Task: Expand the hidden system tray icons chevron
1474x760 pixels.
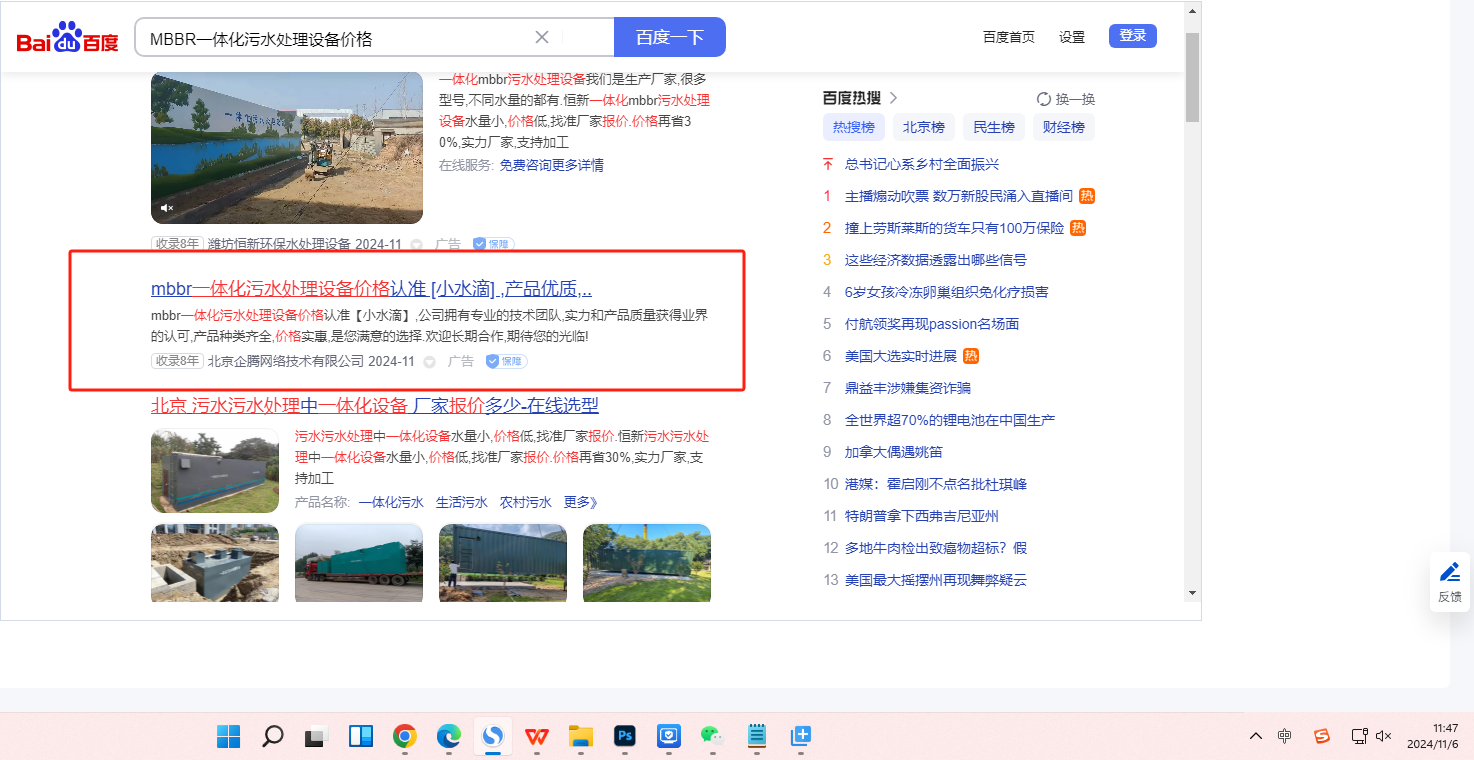Action: [1256, 736]
